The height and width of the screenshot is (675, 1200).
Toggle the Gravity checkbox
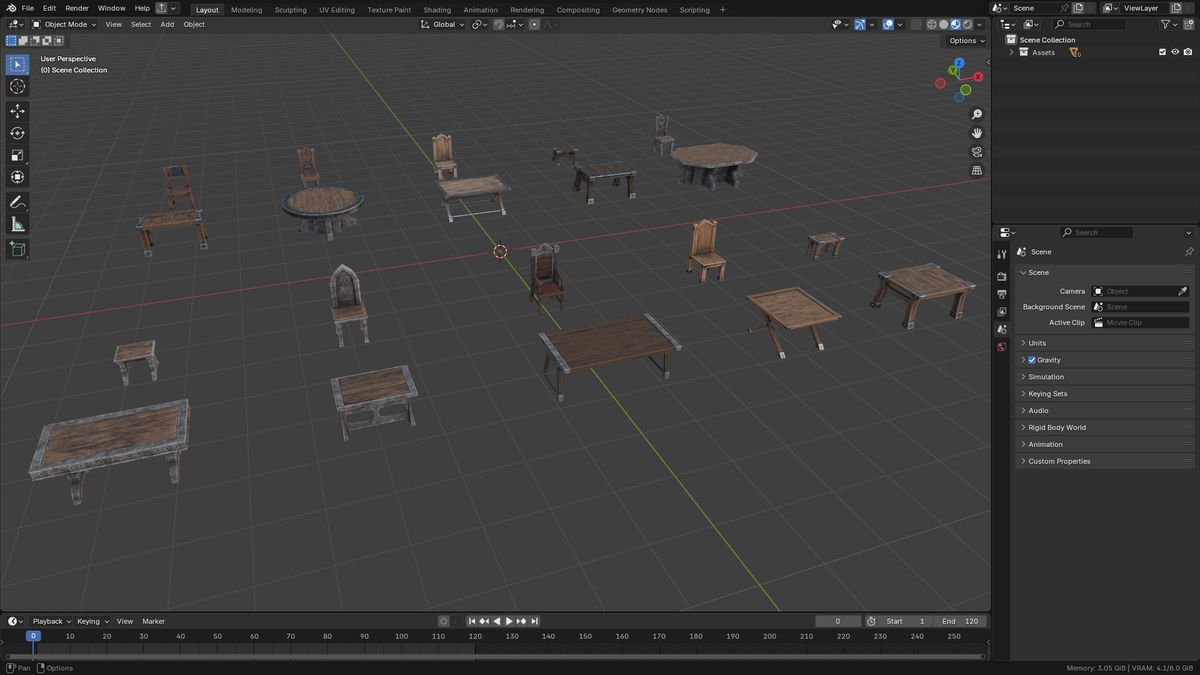(x=1032, y=360)
